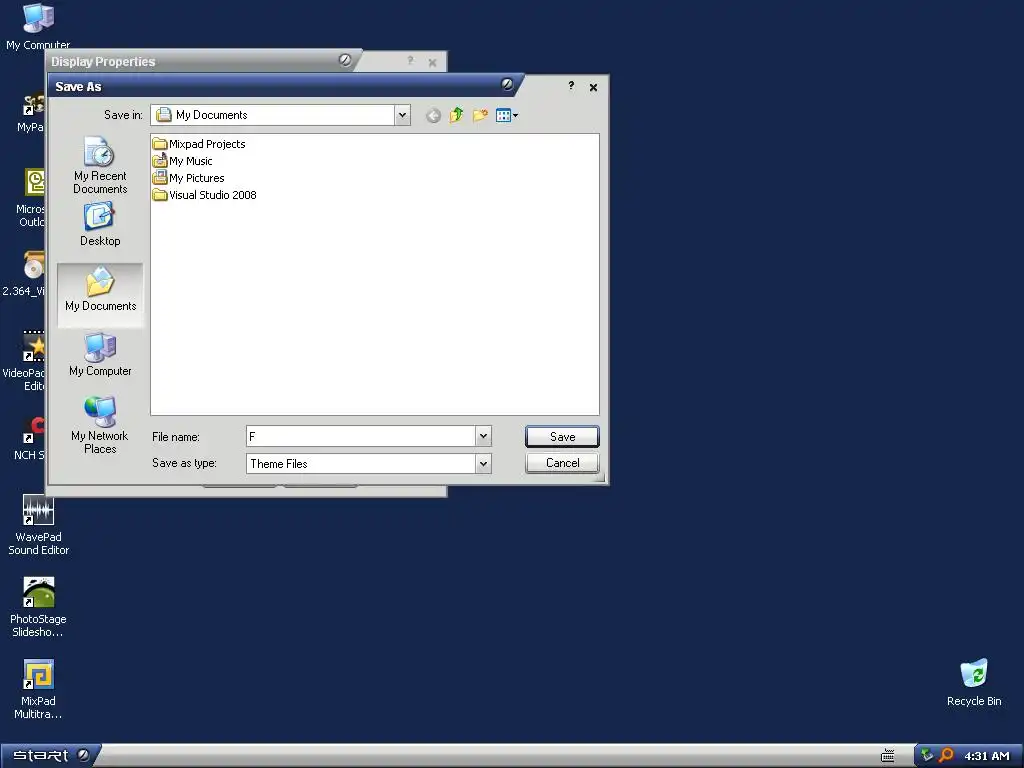1024x768 pixels.
Task: Select the VideoPad Editor desktop icon
Action: coord(24,362)
